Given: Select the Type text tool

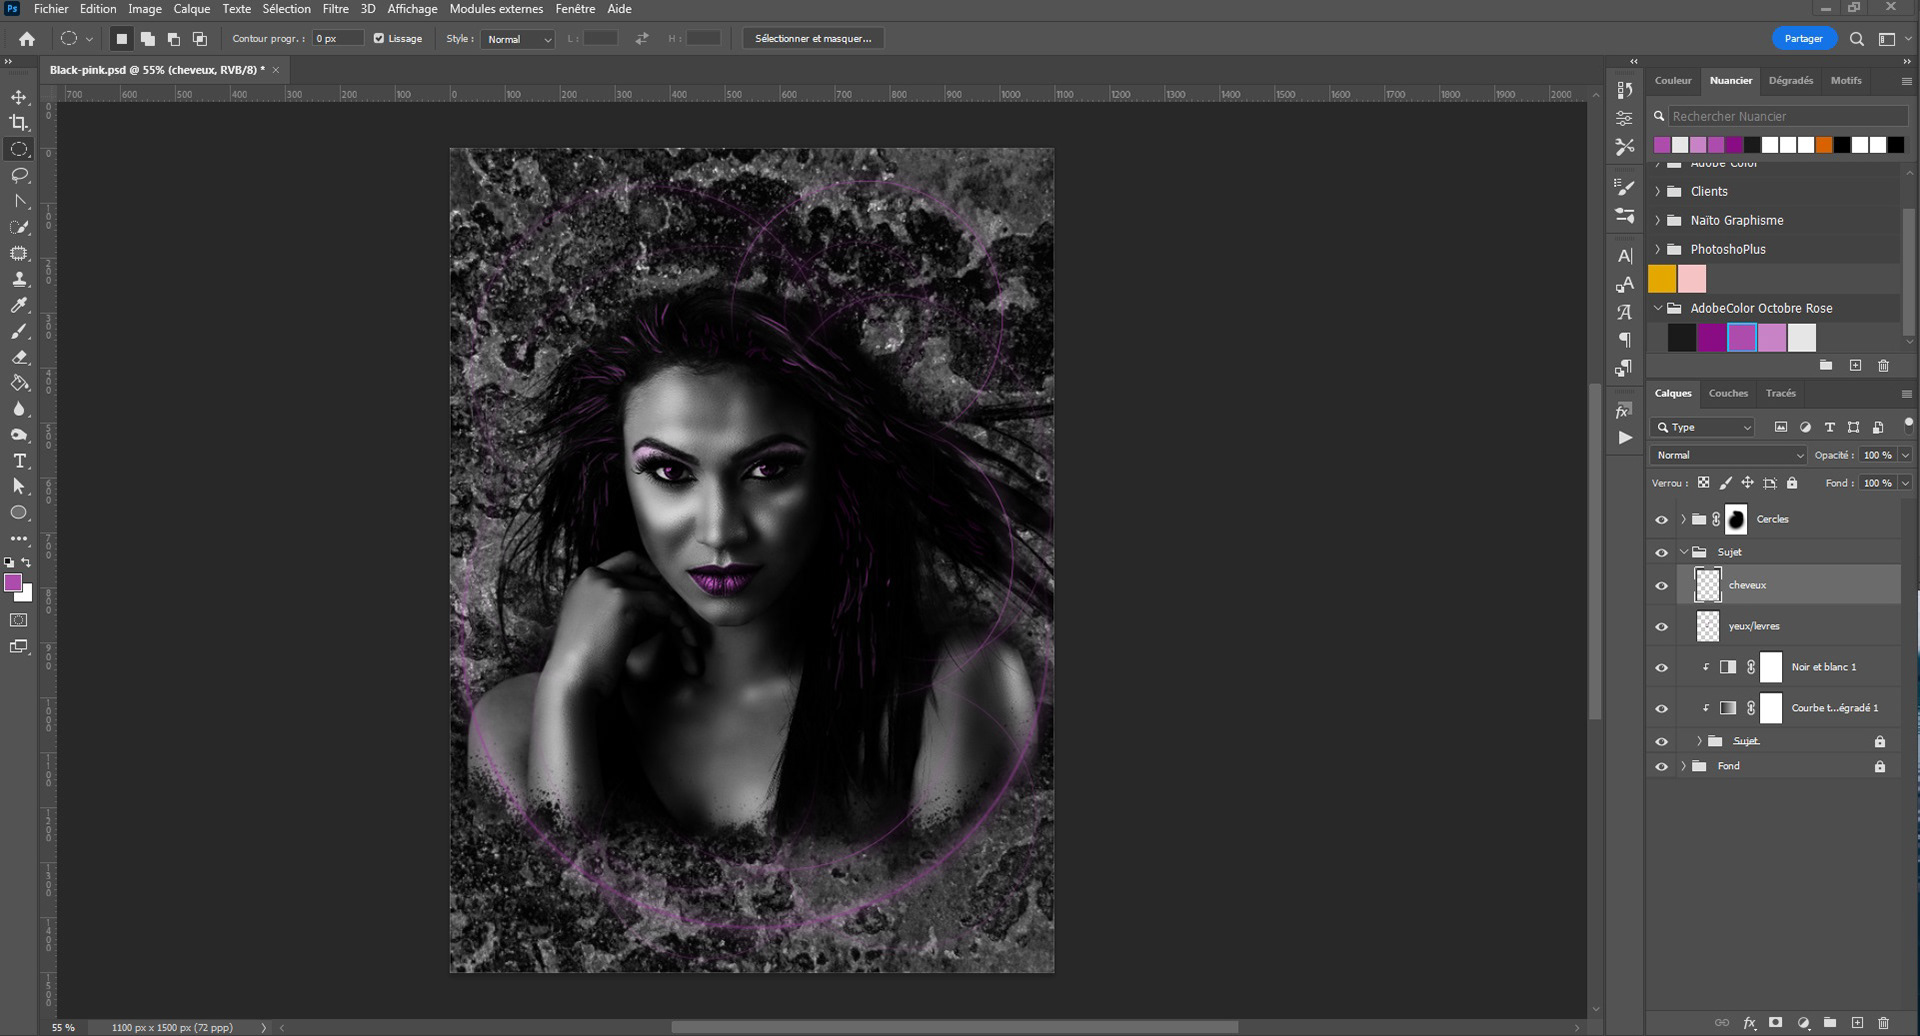Looking at the screenshot, I should [x=19, y=461].
